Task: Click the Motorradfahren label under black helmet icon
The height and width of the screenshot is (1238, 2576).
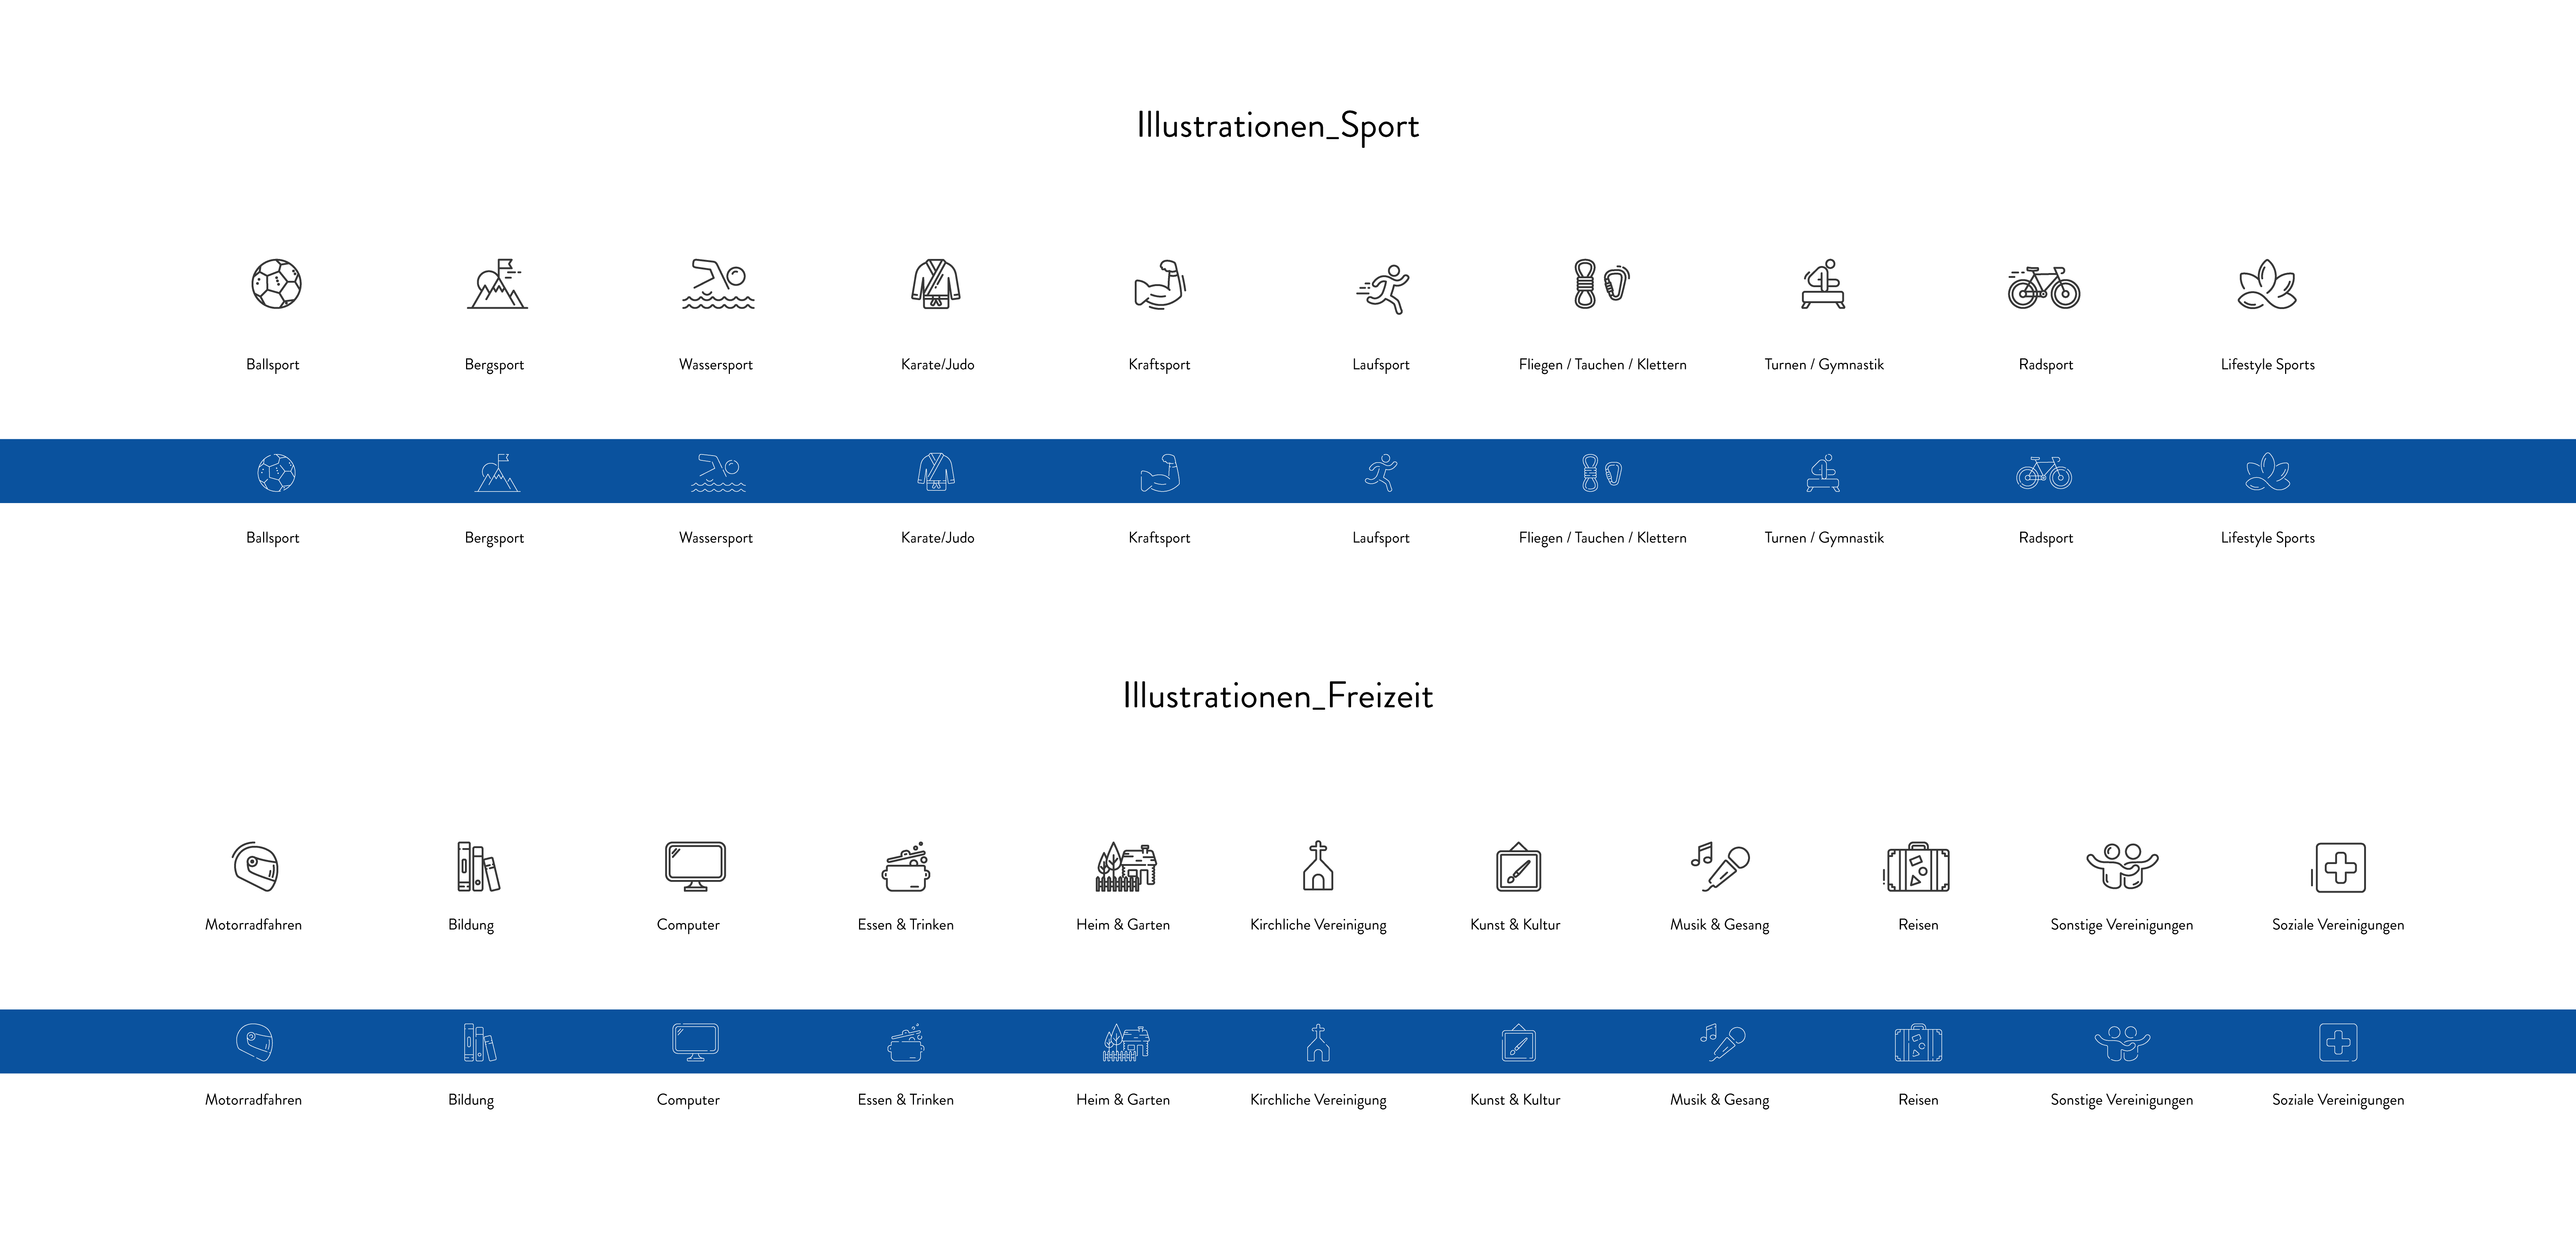Action: click(253, 925)
